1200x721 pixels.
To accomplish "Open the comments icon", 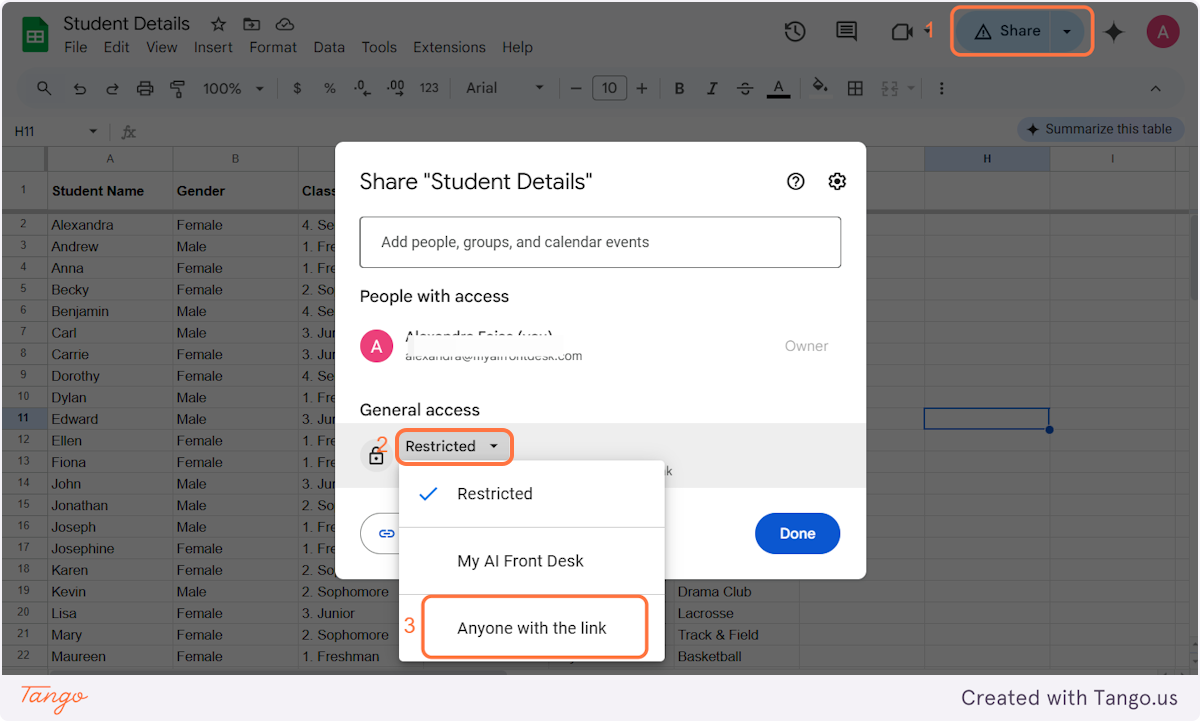I will (847, 32).
